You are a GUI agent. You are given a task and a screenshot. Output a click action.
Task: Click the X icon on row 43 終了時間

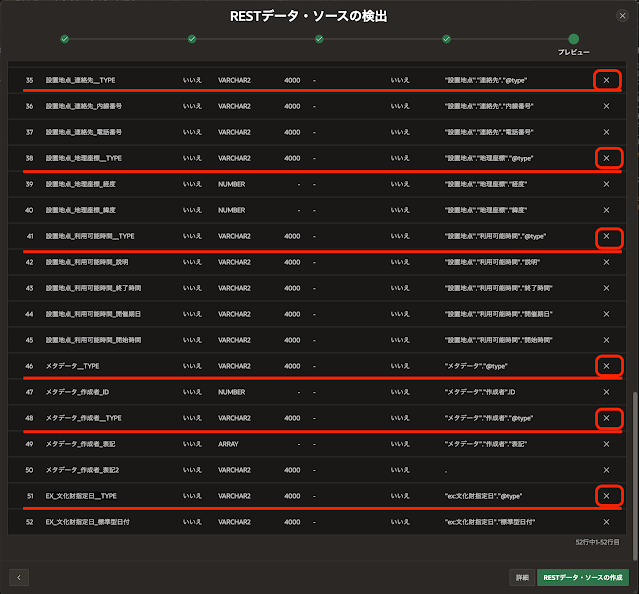606,288
